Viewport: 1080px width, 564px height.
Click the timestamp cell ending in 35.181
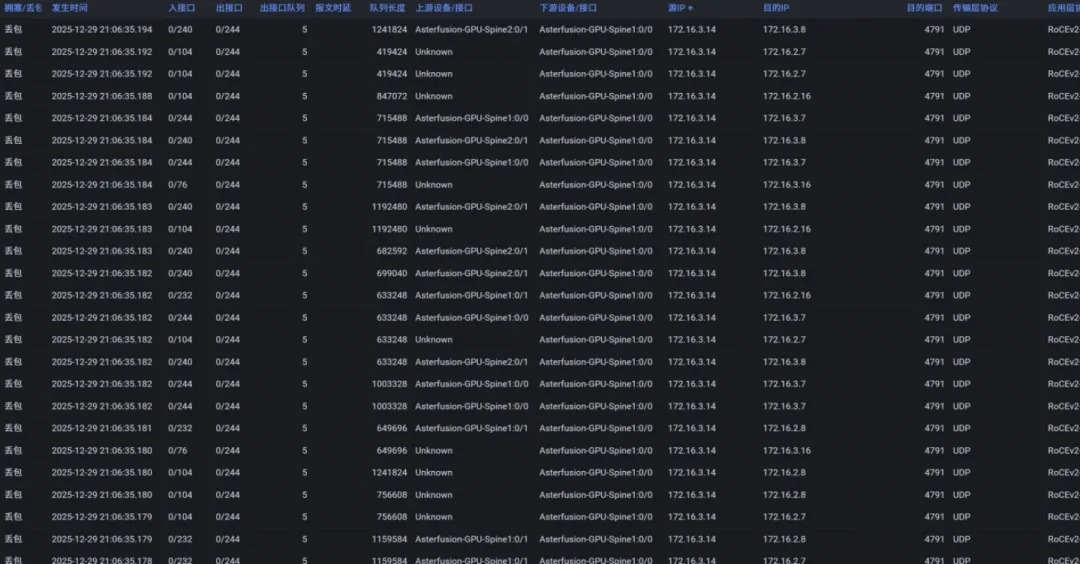[102, 428]
